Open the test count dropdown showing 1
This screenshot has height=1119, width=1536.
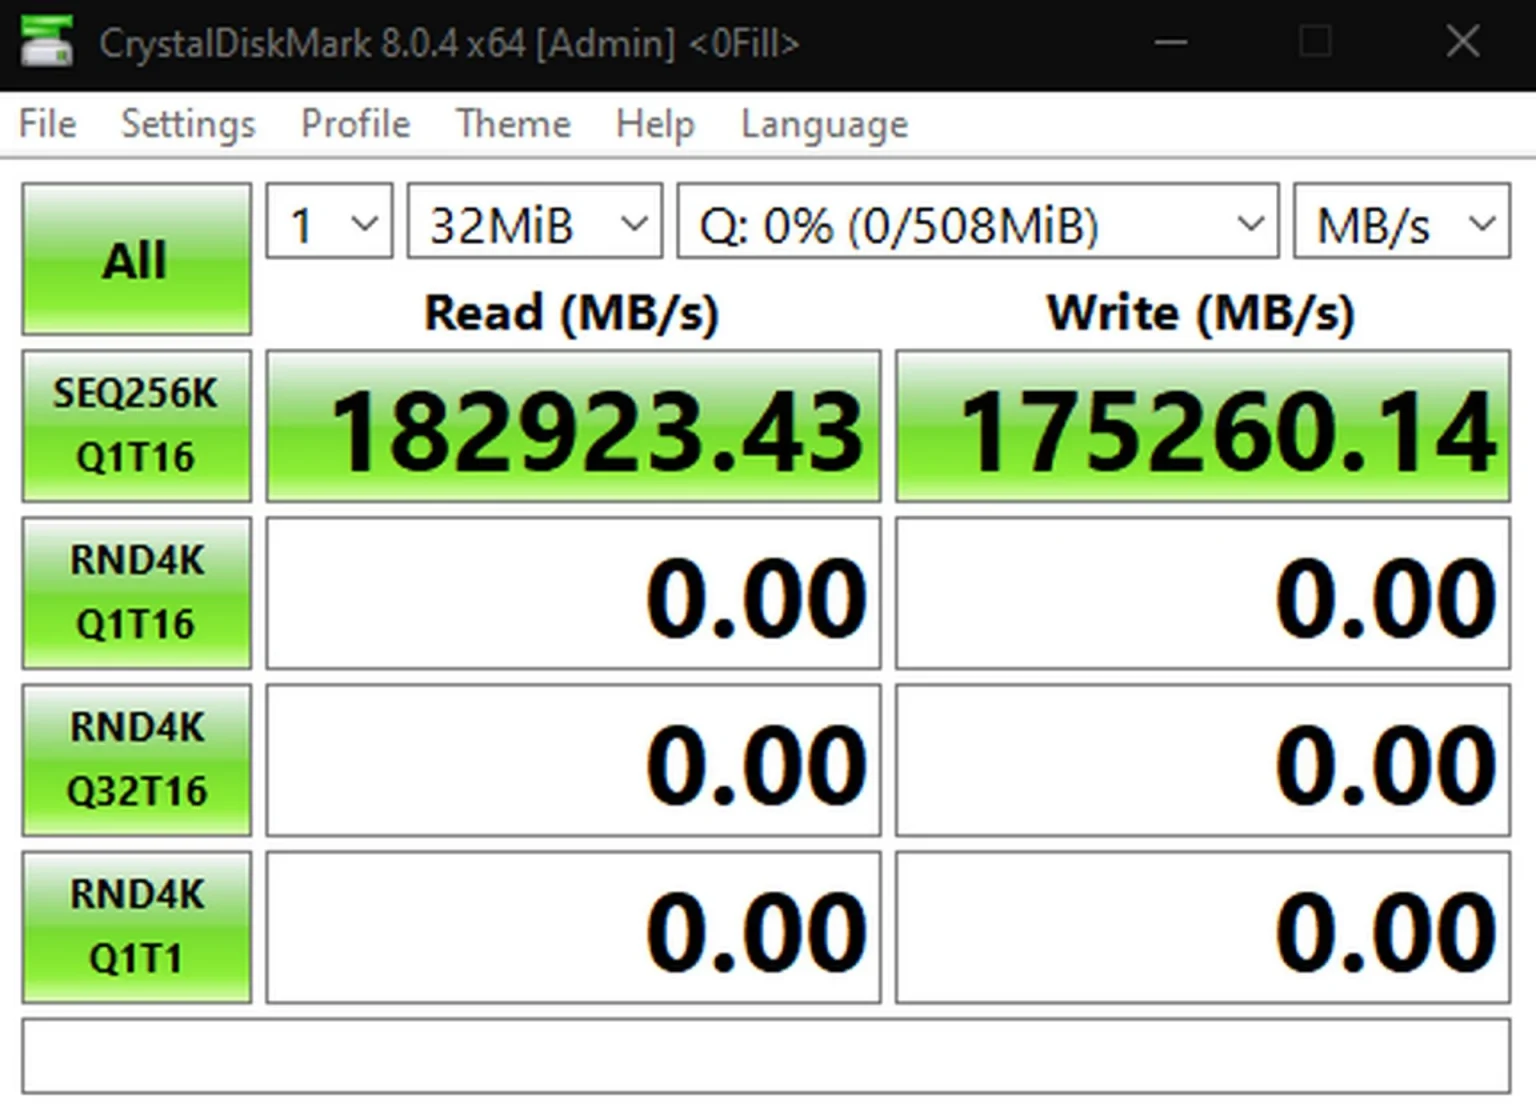[x=329, y=222]
